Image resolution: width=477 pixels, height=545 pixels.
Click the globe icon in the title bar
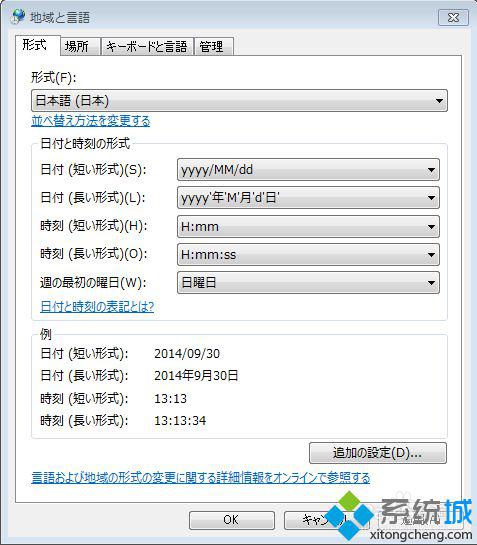pos(18,16)
